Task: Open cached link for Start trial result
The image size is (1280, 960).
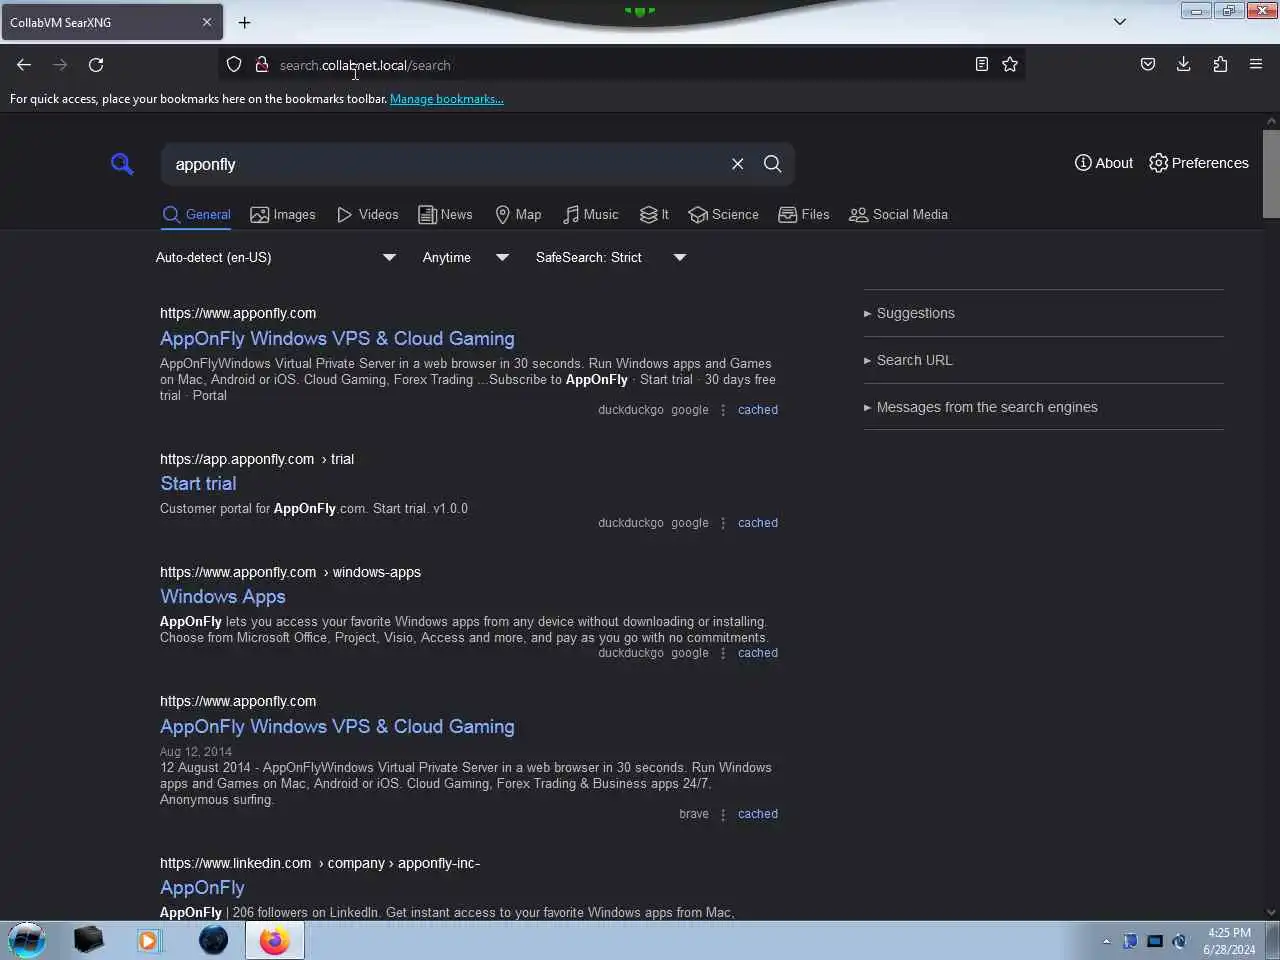Action: [758, 523]
